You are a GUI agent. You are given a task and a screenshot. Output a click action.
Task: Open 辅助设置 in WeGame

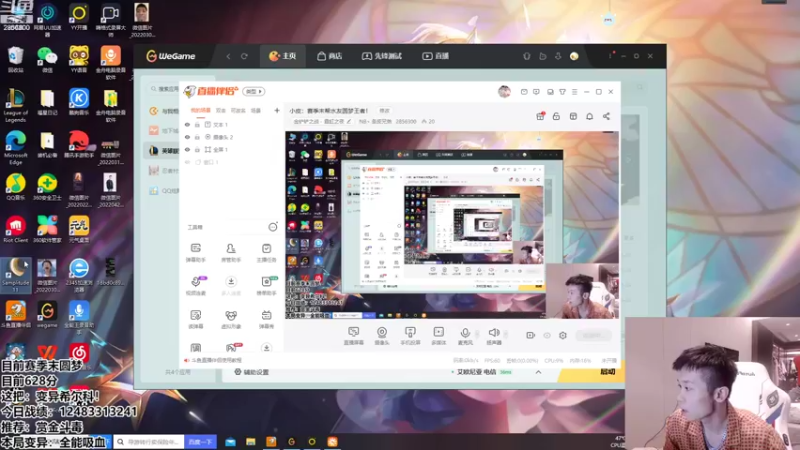252,372
